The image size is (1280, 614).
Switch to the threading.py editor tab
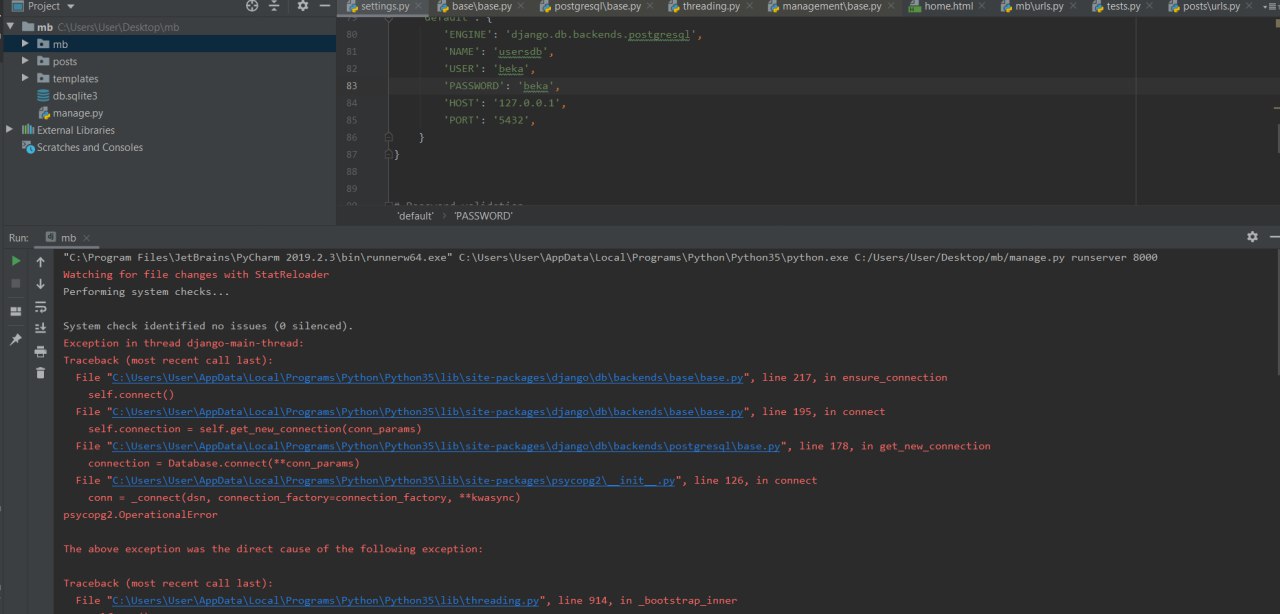tap(710, 6)
